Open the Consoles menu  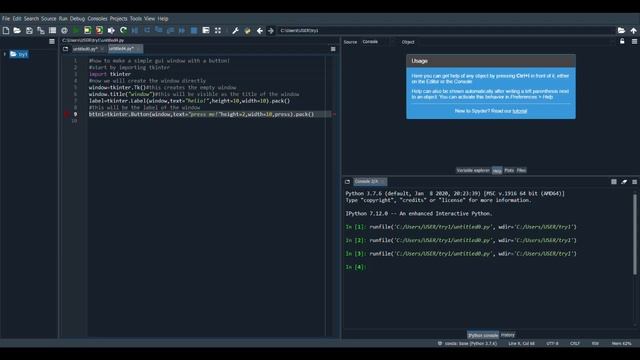(x=97, y=19)
